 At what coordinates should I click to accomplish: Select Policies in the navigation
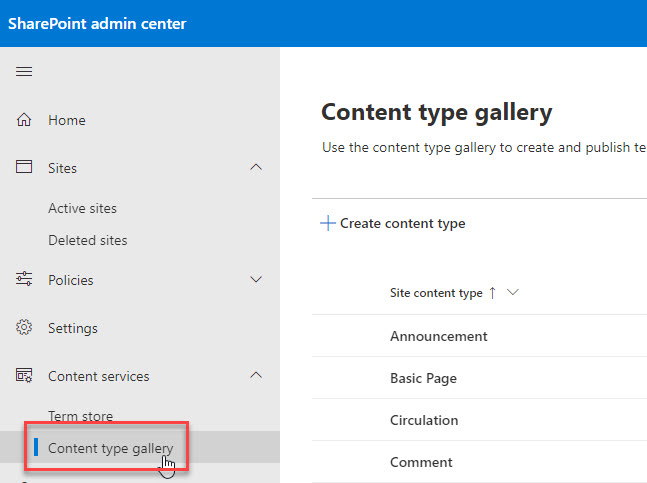click(x=71, y=280)
